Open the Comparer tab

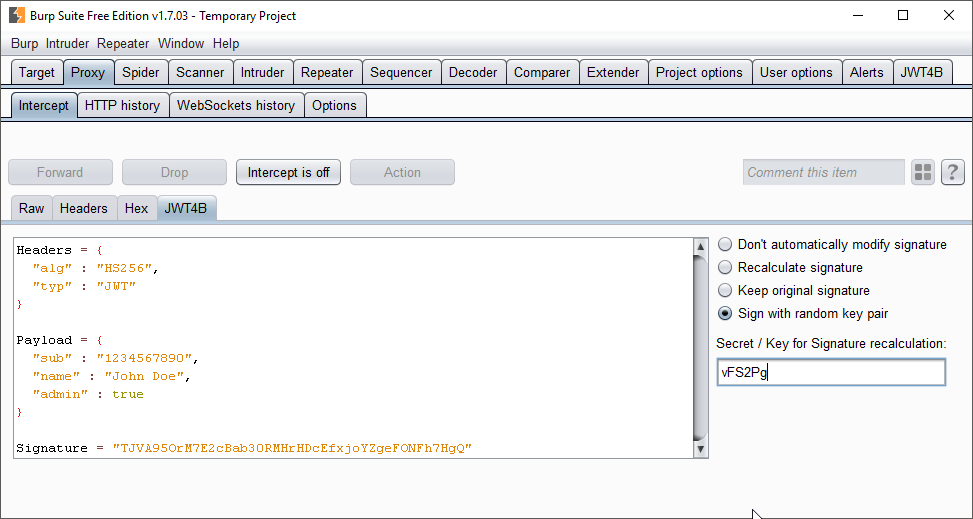coord(542,72)
